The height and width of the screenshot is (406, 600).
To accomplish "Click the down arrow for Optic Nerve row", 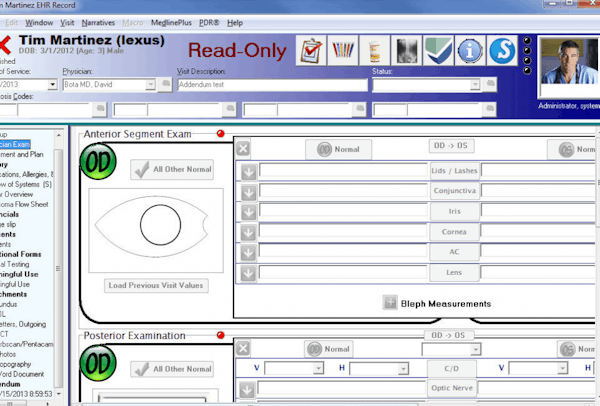I will (x=247, y=390).
